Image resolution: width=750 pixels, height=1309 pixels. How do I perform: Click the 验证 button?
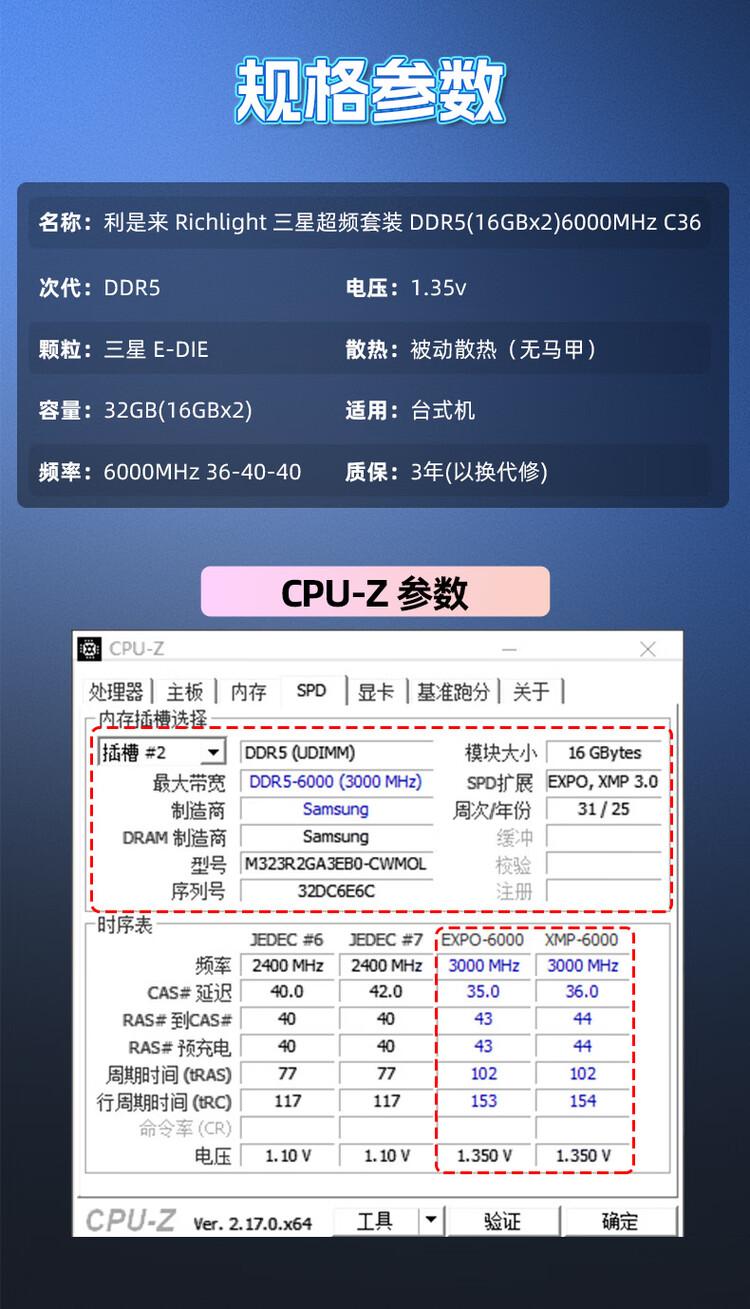(502, 1221)
